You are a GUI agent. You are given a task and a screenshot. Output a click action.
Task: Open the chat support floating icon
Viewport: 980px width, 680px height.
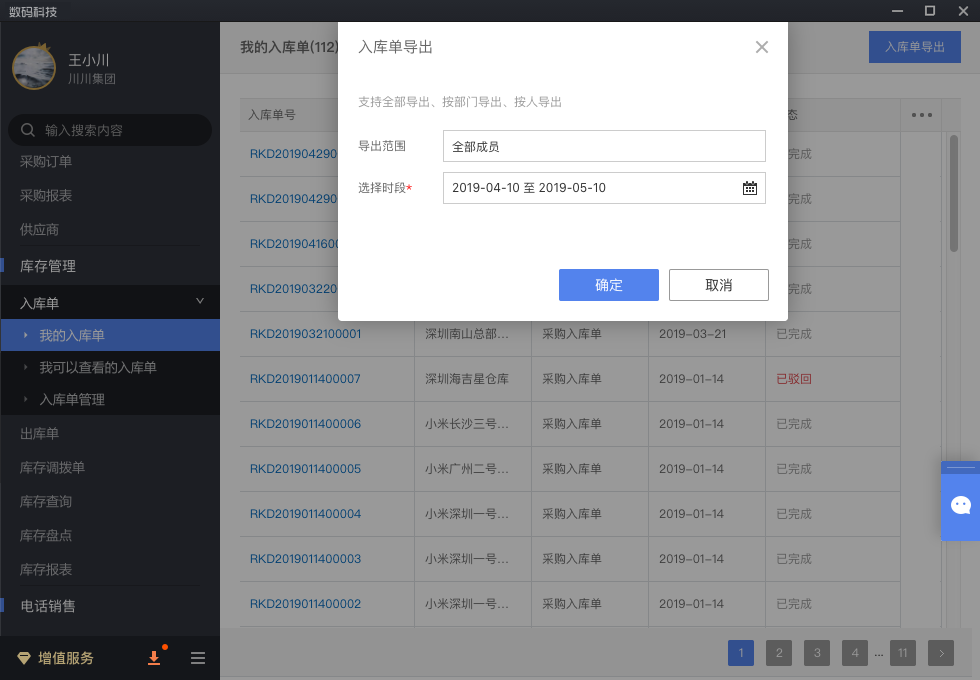tap(960, 505)
